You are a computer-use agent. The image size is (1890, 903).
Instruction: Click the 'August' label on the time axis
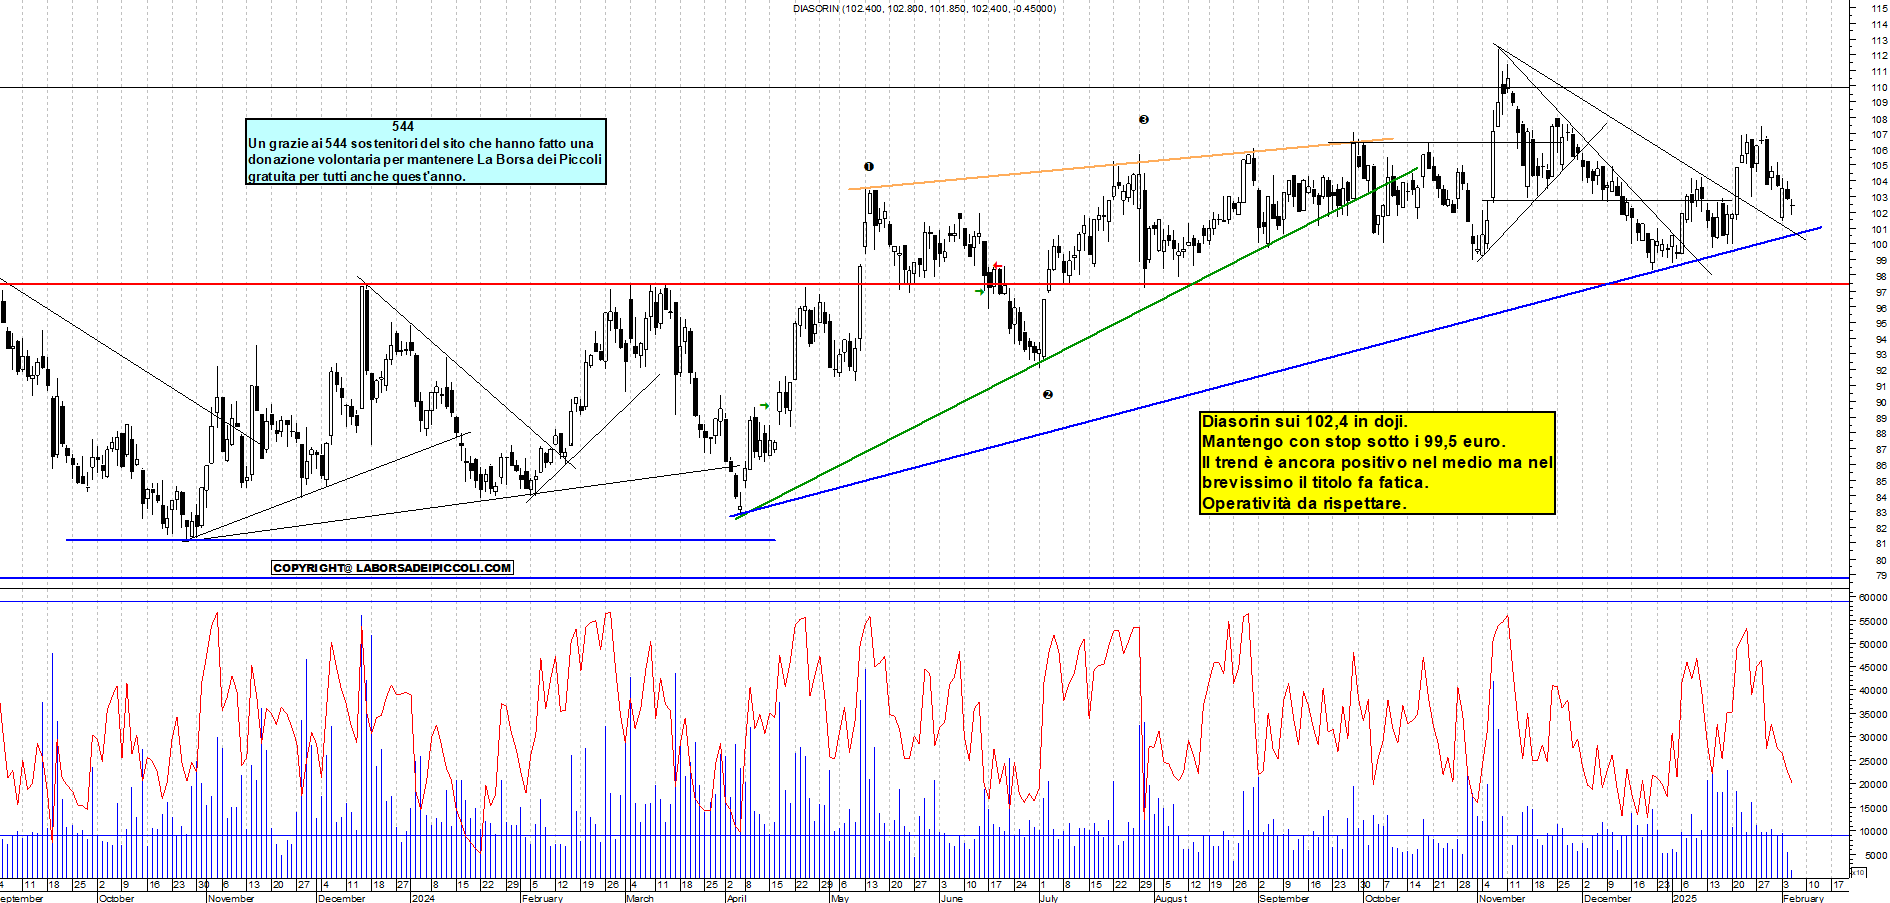click(1171, 898)
